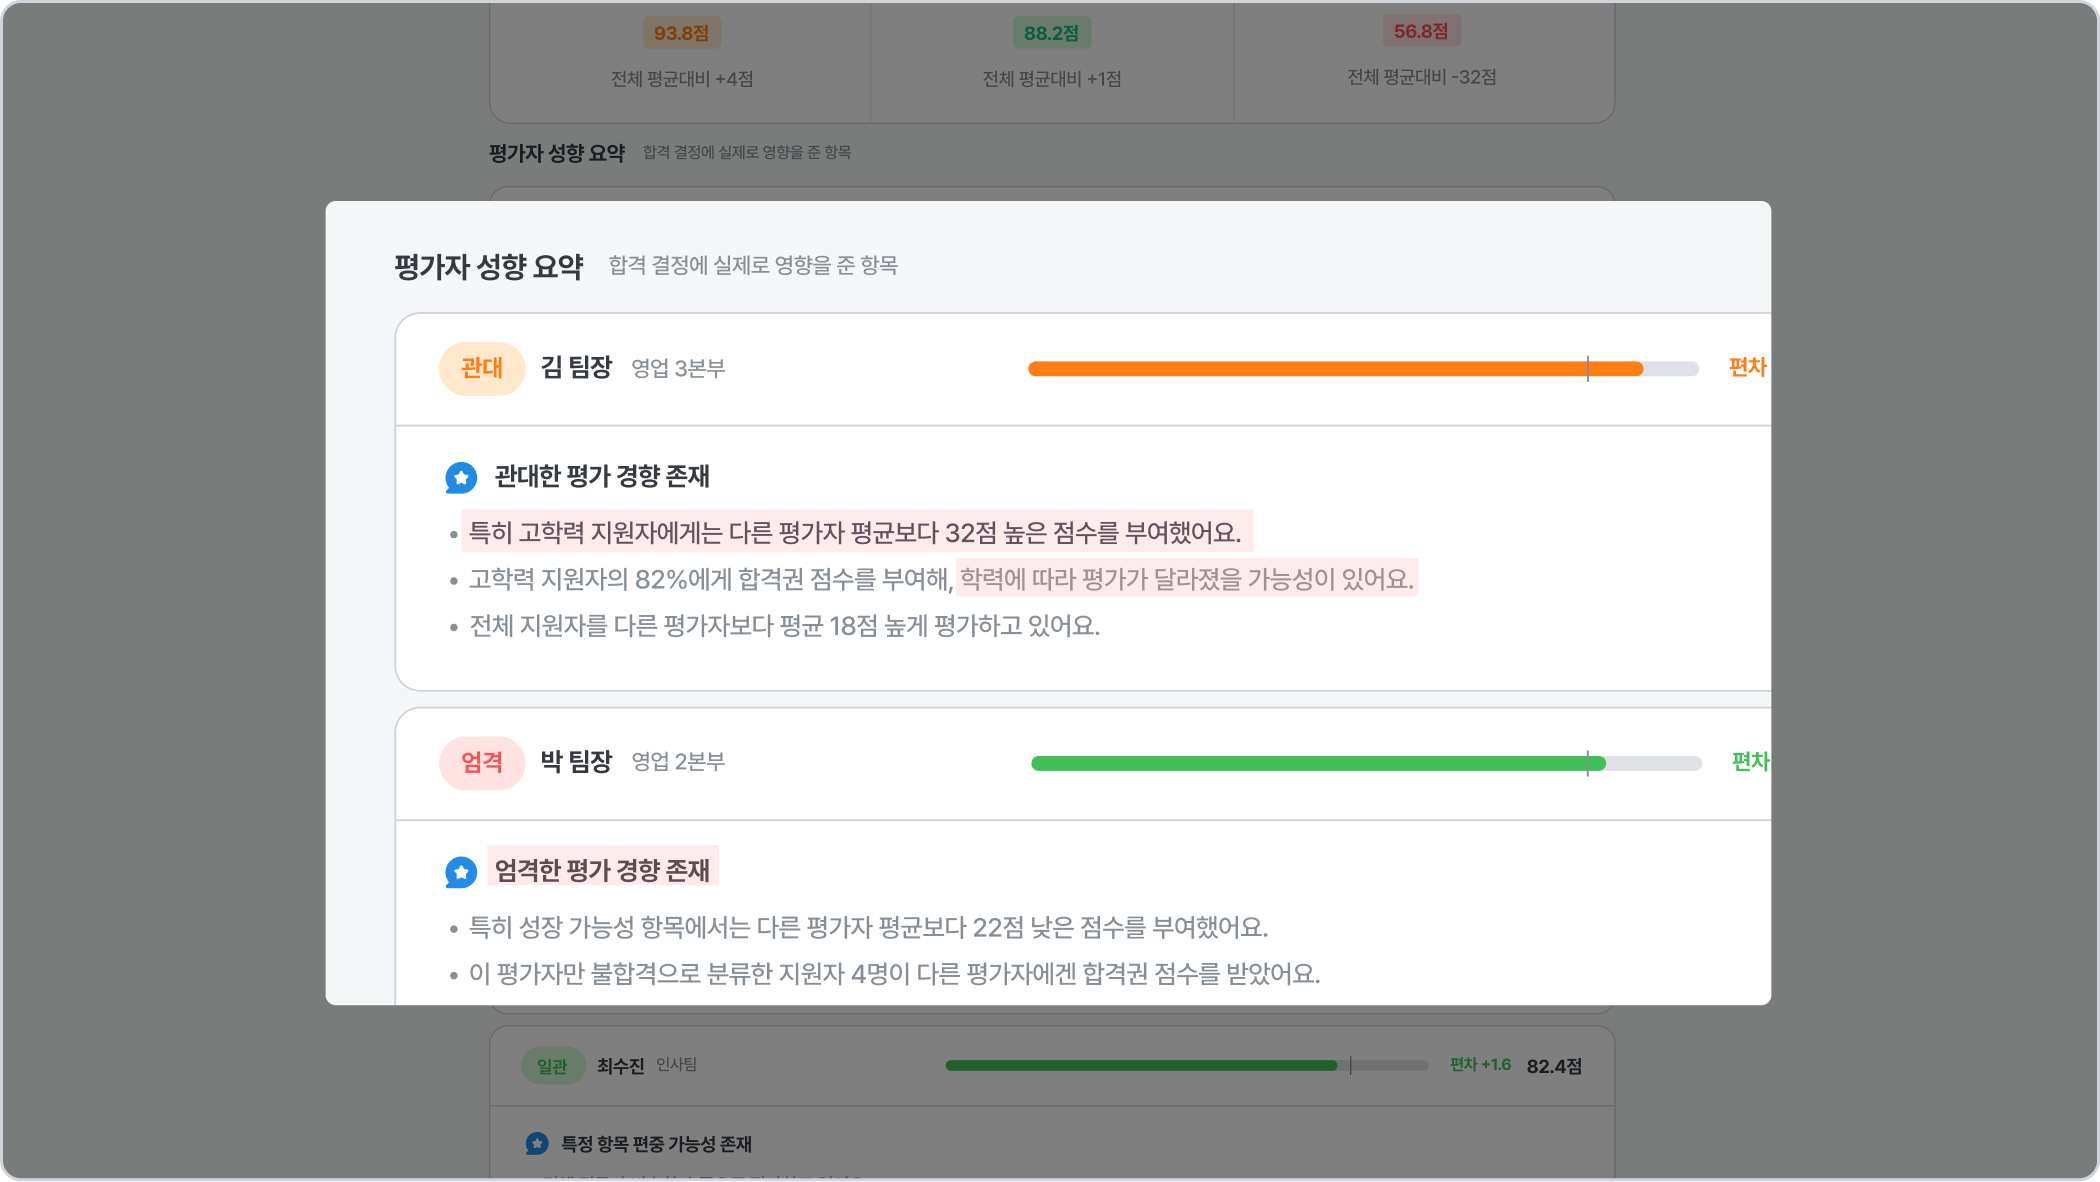Click the star badge beside 특정 항목 편중 가능성 존재
Viewport: 2100px width, 1182px height.
(537, 1143)
